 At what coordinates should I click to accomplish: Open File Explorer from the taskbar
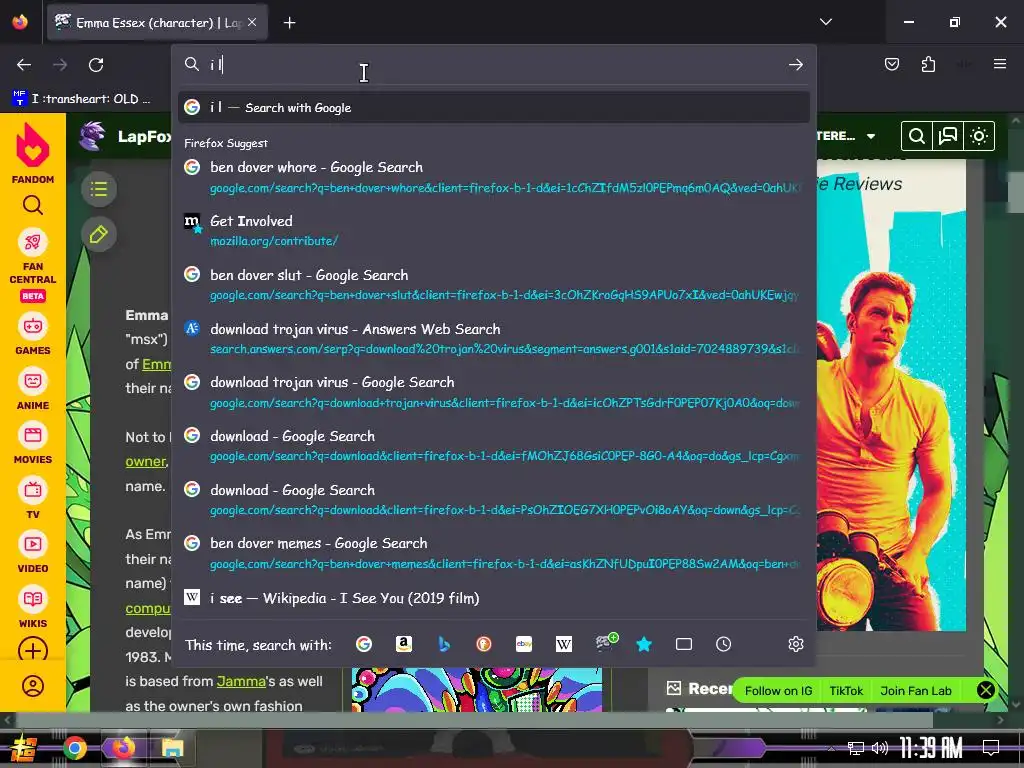172,748
